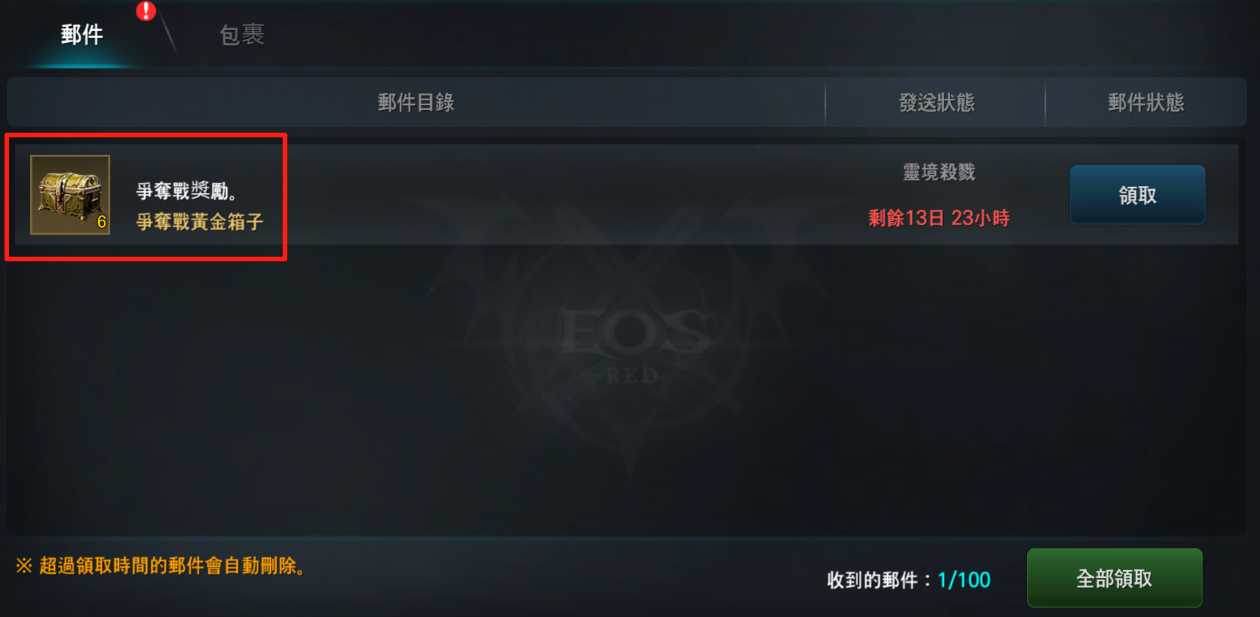This screenshot has height=617, width=1260.
Task: Click the sender name 靈境殺戮
Action: (x=938, y=173)
